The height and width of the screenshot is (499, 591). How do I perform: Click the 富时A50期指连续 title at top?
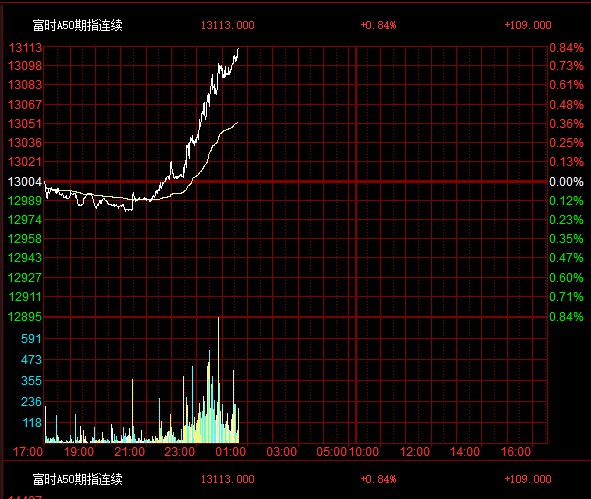(x=78, y=25)
